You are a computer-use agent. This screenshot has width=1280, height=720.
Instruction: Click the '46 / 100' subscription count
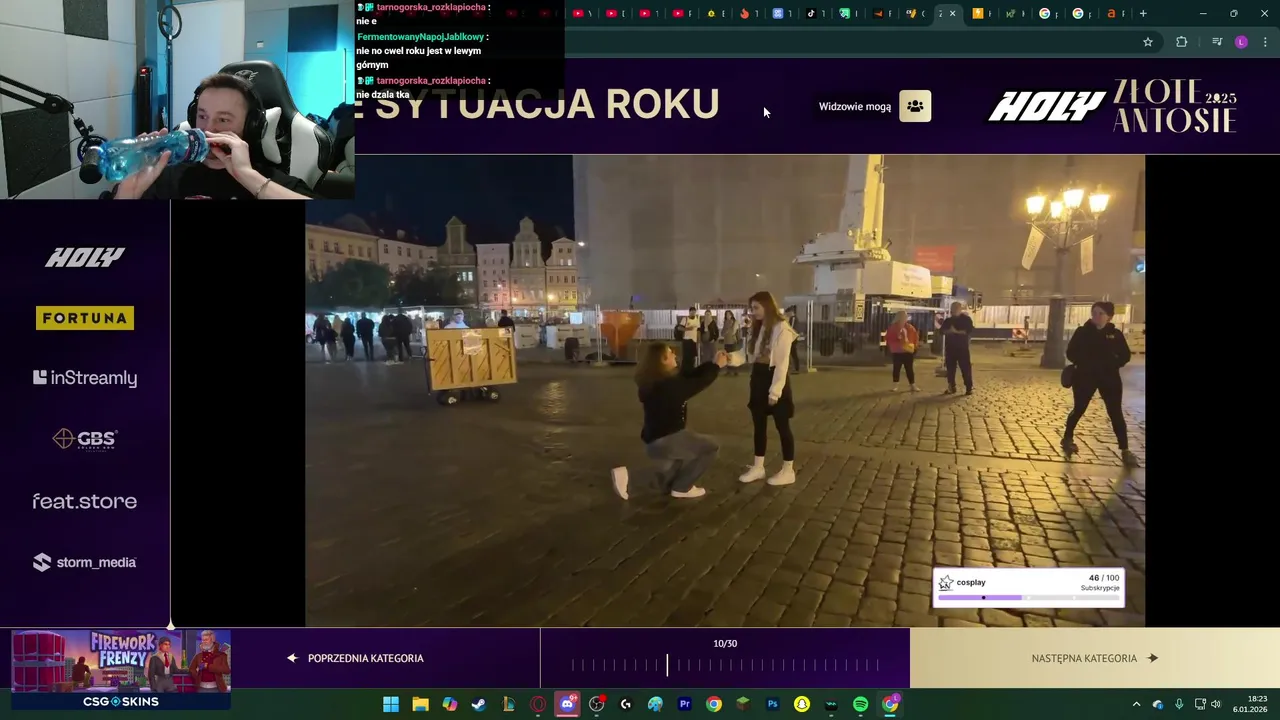pyautogui.click(x=1104, y=578)
